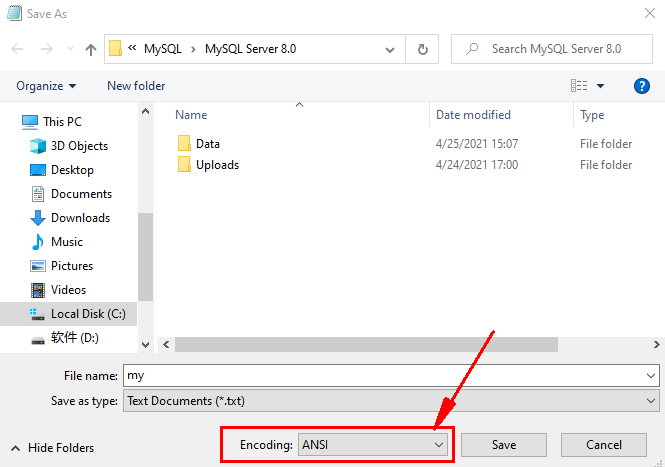The width and height of the screenshot is (665, 467).
Task: Collapse the pane with Hide Folders
Action: [x=52, y=448]
